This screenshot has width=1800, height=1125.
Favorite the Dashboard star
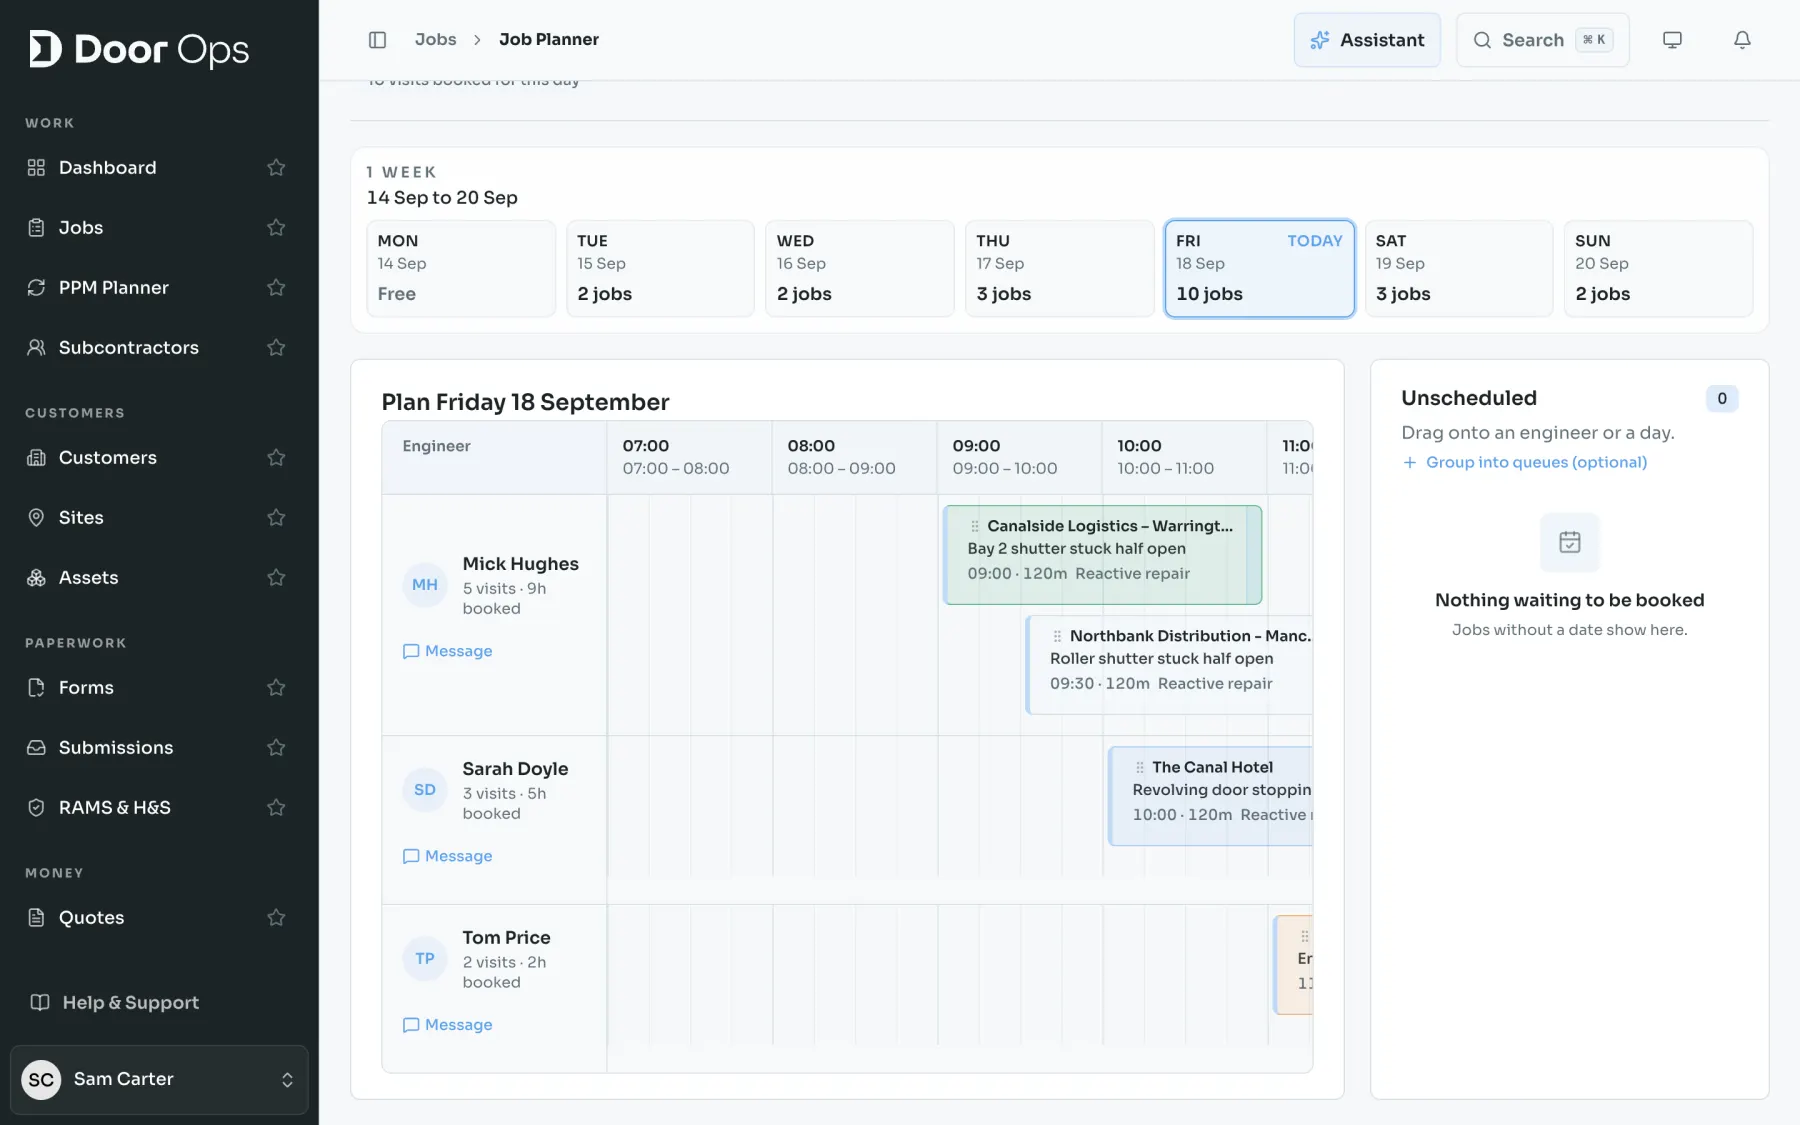pos(277,167)
